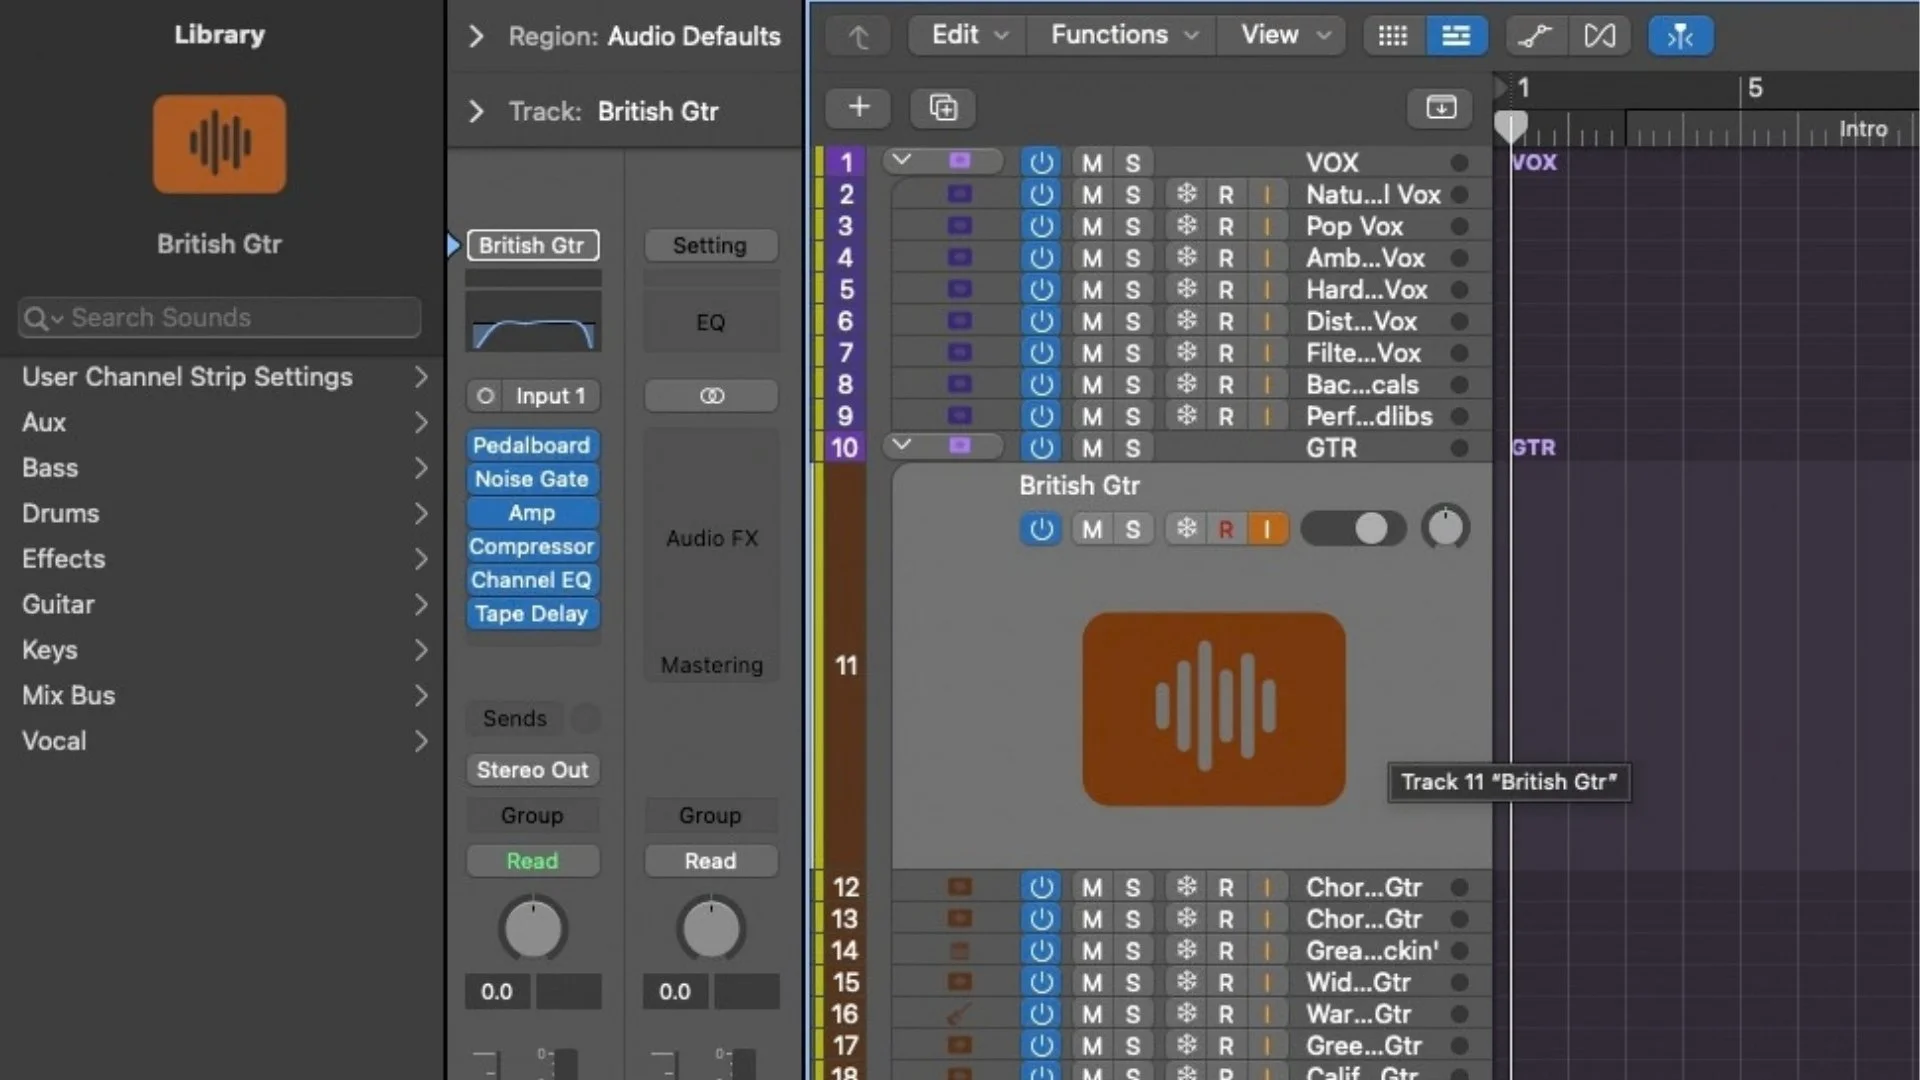Collapse the VOX track stack
The image size is (1920, 1080).
(x=901, y=160)
